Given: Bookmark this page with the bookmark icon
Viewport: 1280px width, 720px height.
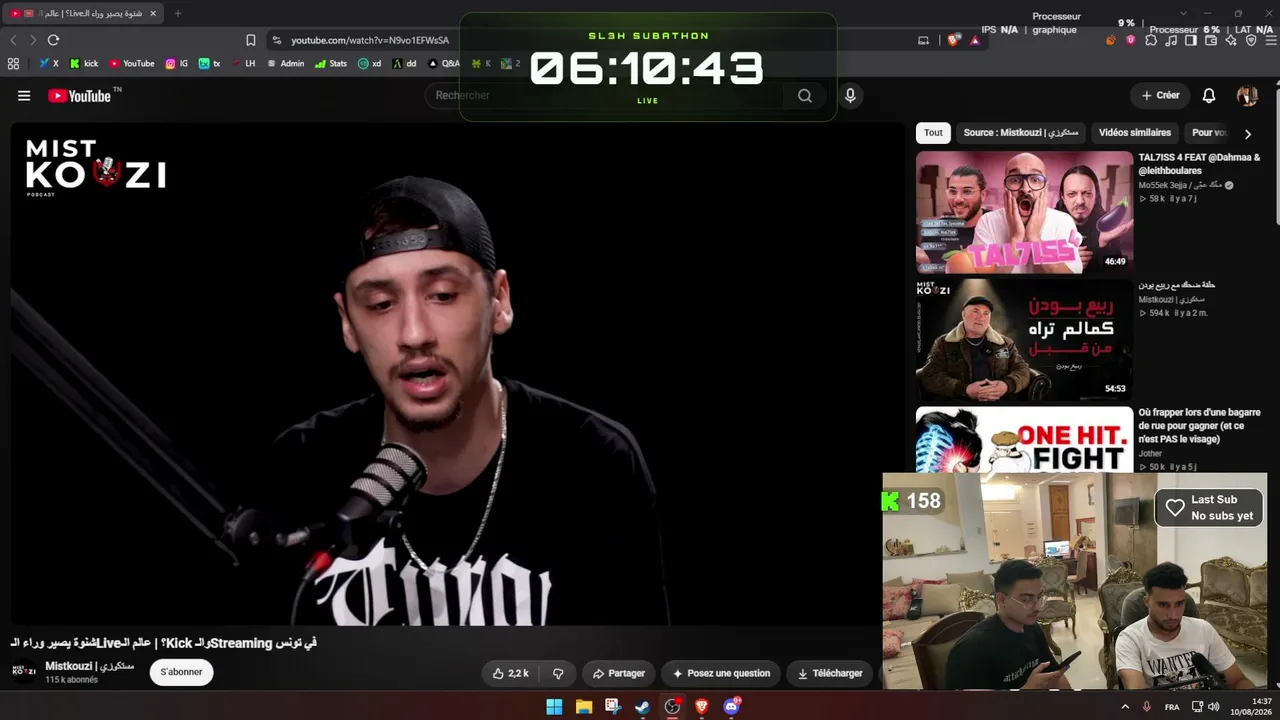Looking at the screenshot, I should (x=250, y=40).
